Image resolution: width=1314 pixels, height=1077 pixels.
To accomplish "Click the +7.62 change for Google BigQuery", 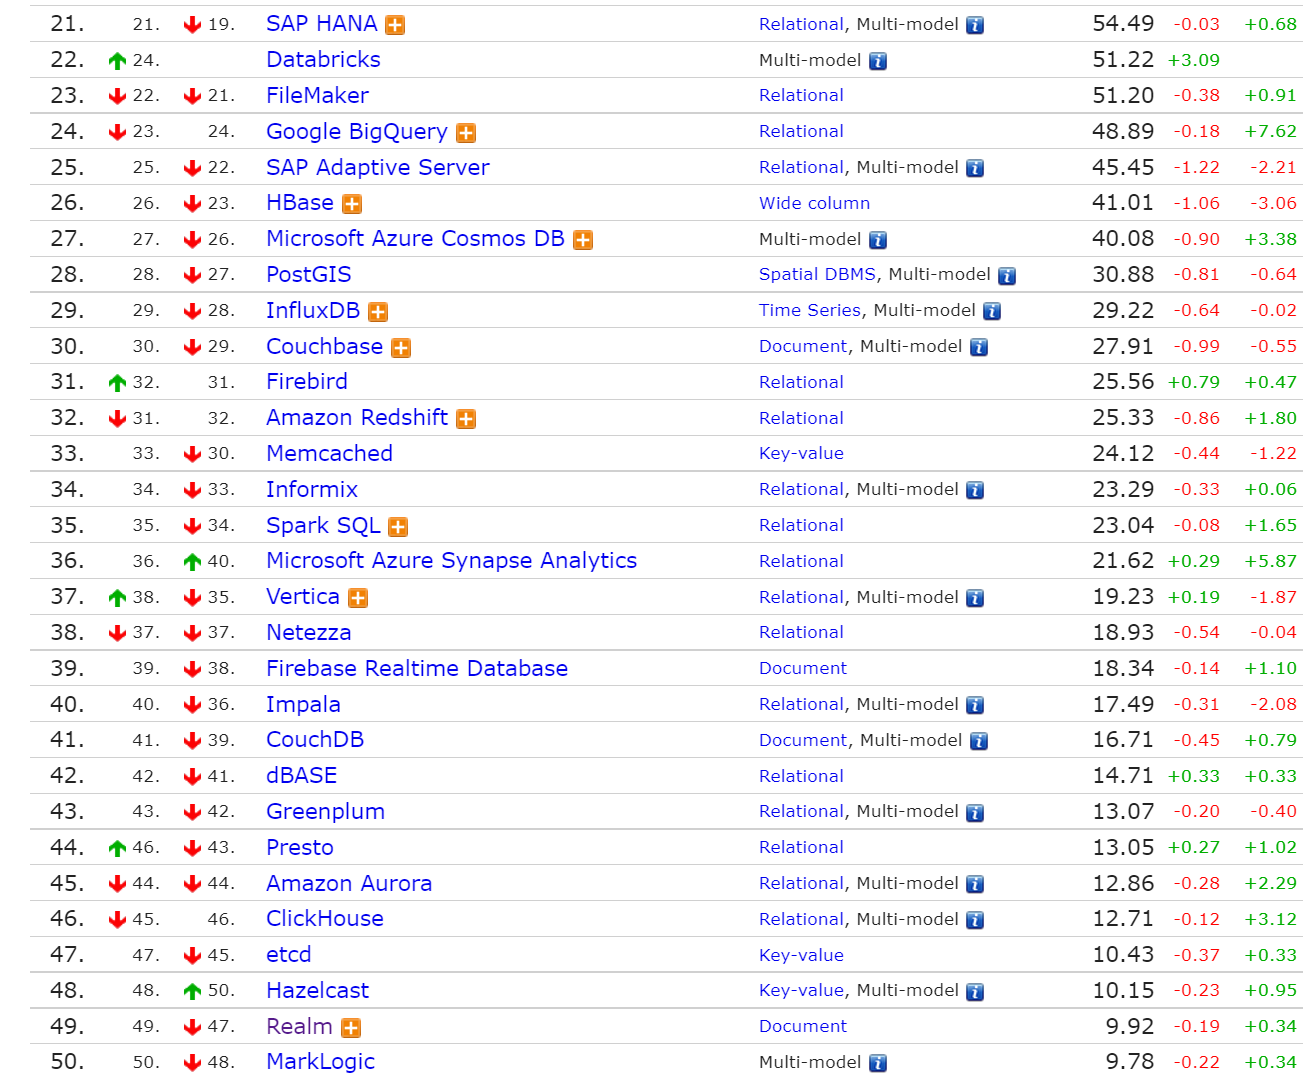I will click(x=1270, y=132).
